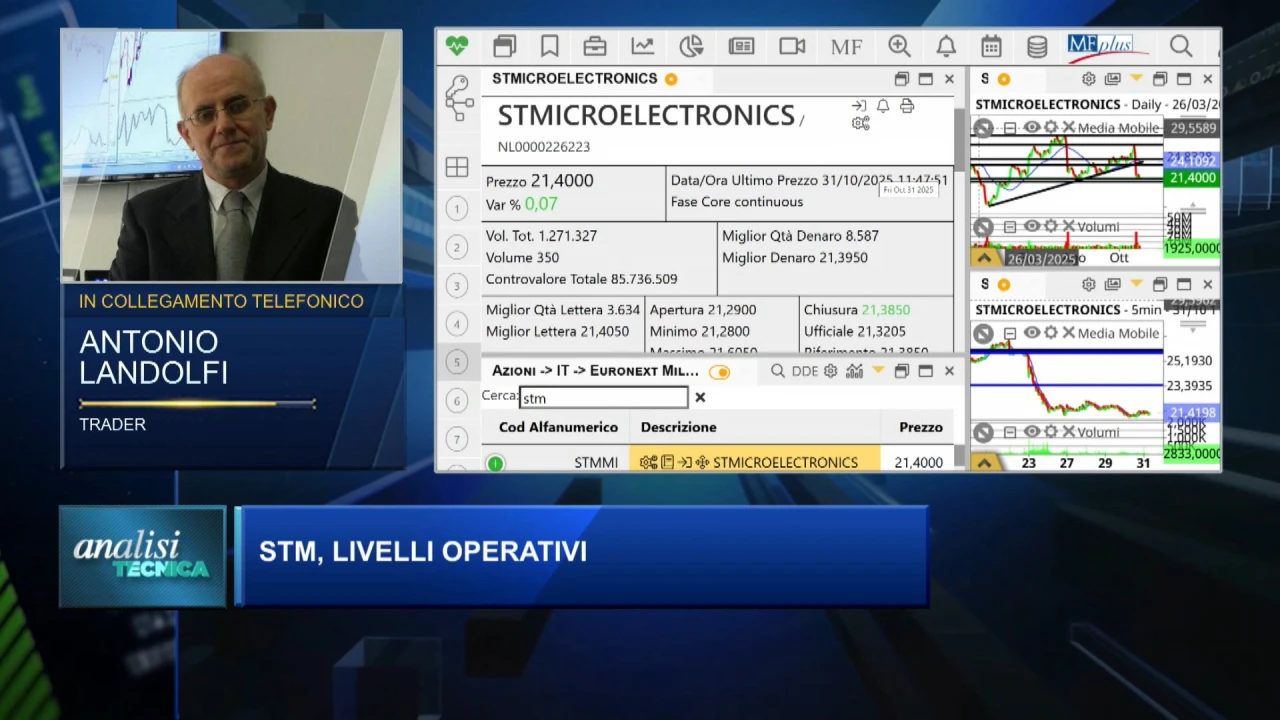Toggle Volumi visibility eye in 5min chart
The height and width of the screenshot is (720, 1280).
(x=1031, y=432)
